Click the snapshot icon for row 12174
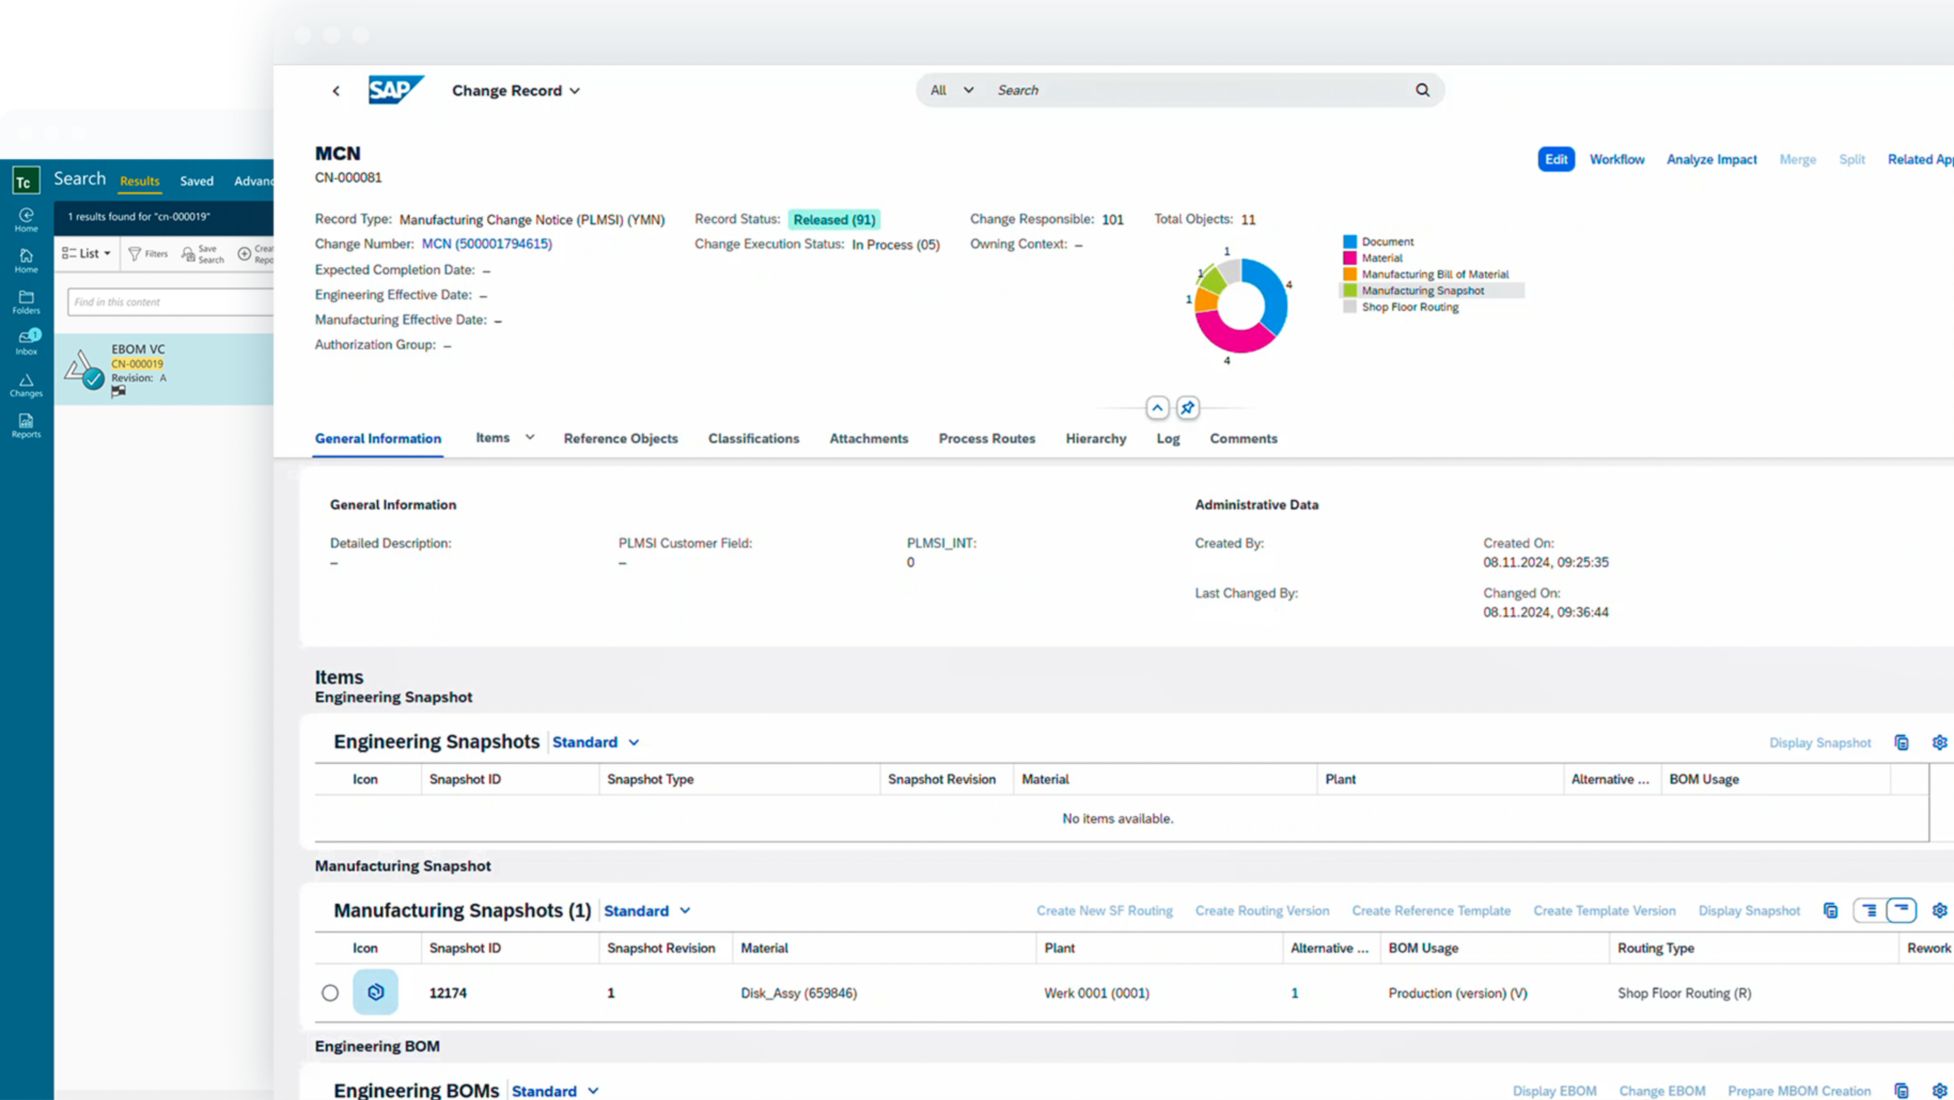1954x1100 pixels. tap(375, 992)
